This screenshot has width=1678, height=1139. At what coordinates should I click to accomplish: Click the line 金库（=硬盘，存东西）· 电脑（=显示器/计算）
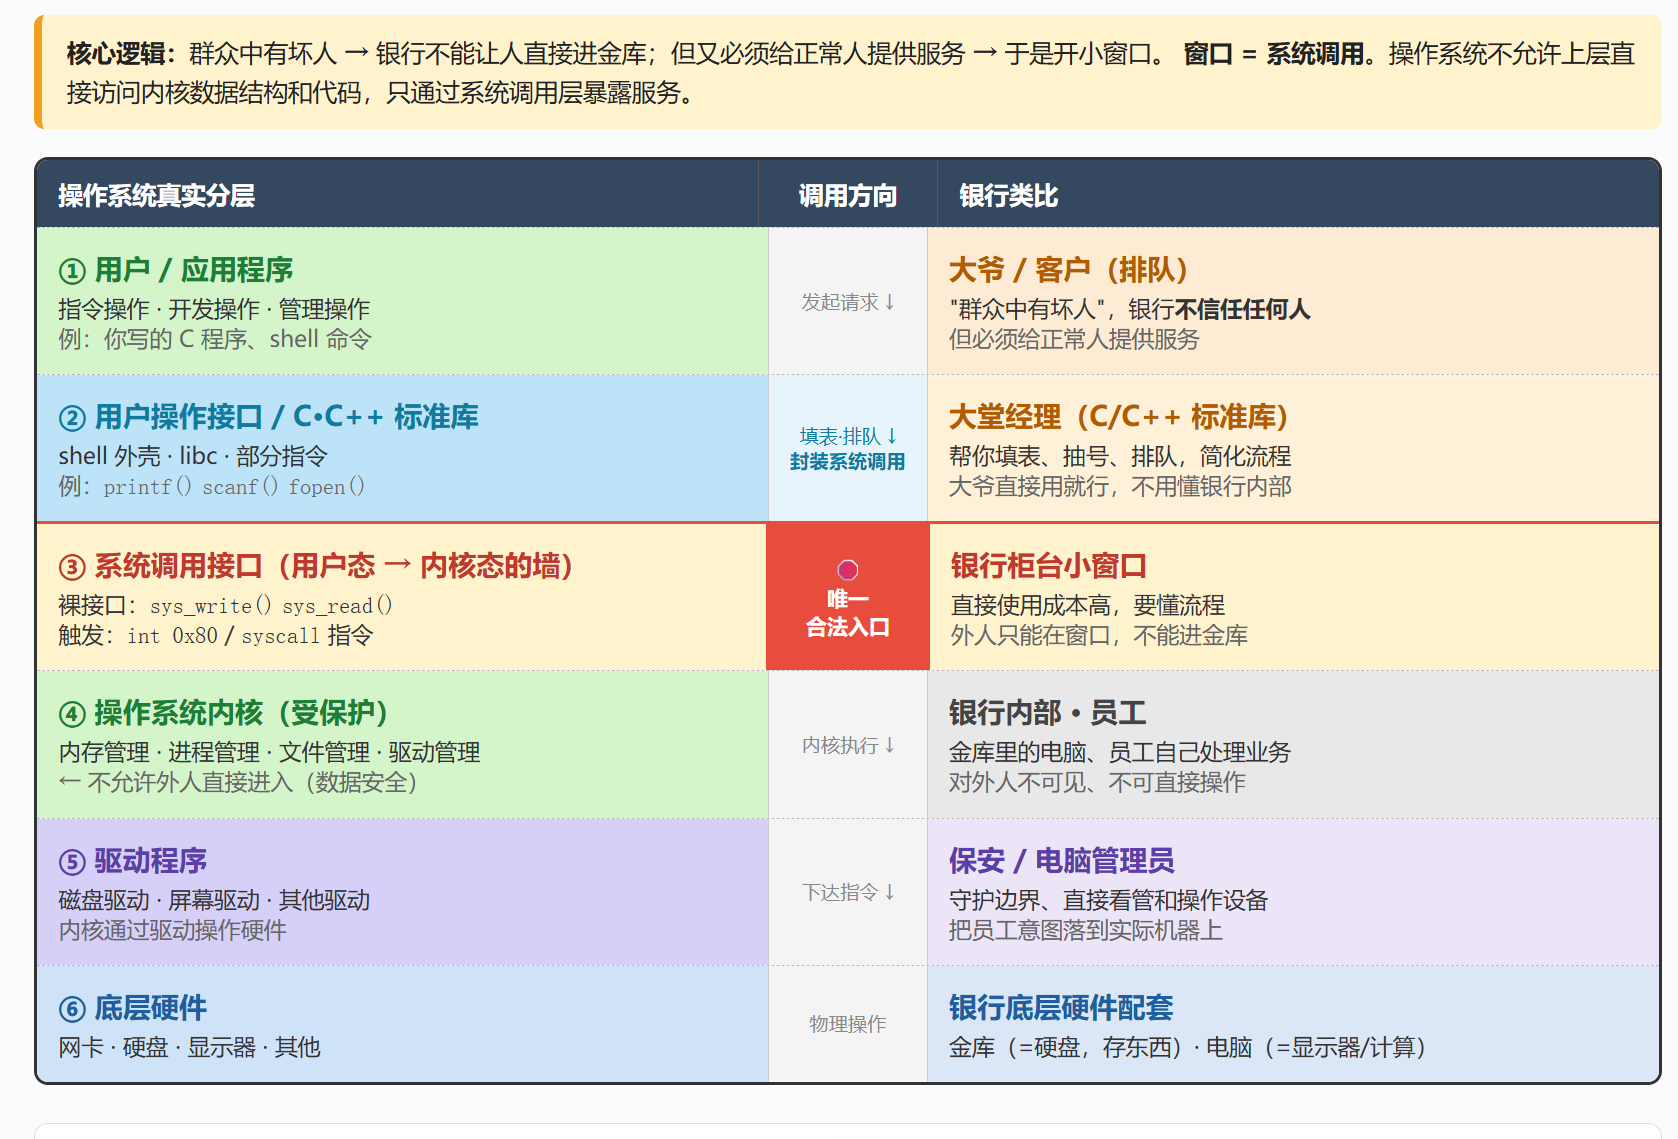coord(1188,1047)
